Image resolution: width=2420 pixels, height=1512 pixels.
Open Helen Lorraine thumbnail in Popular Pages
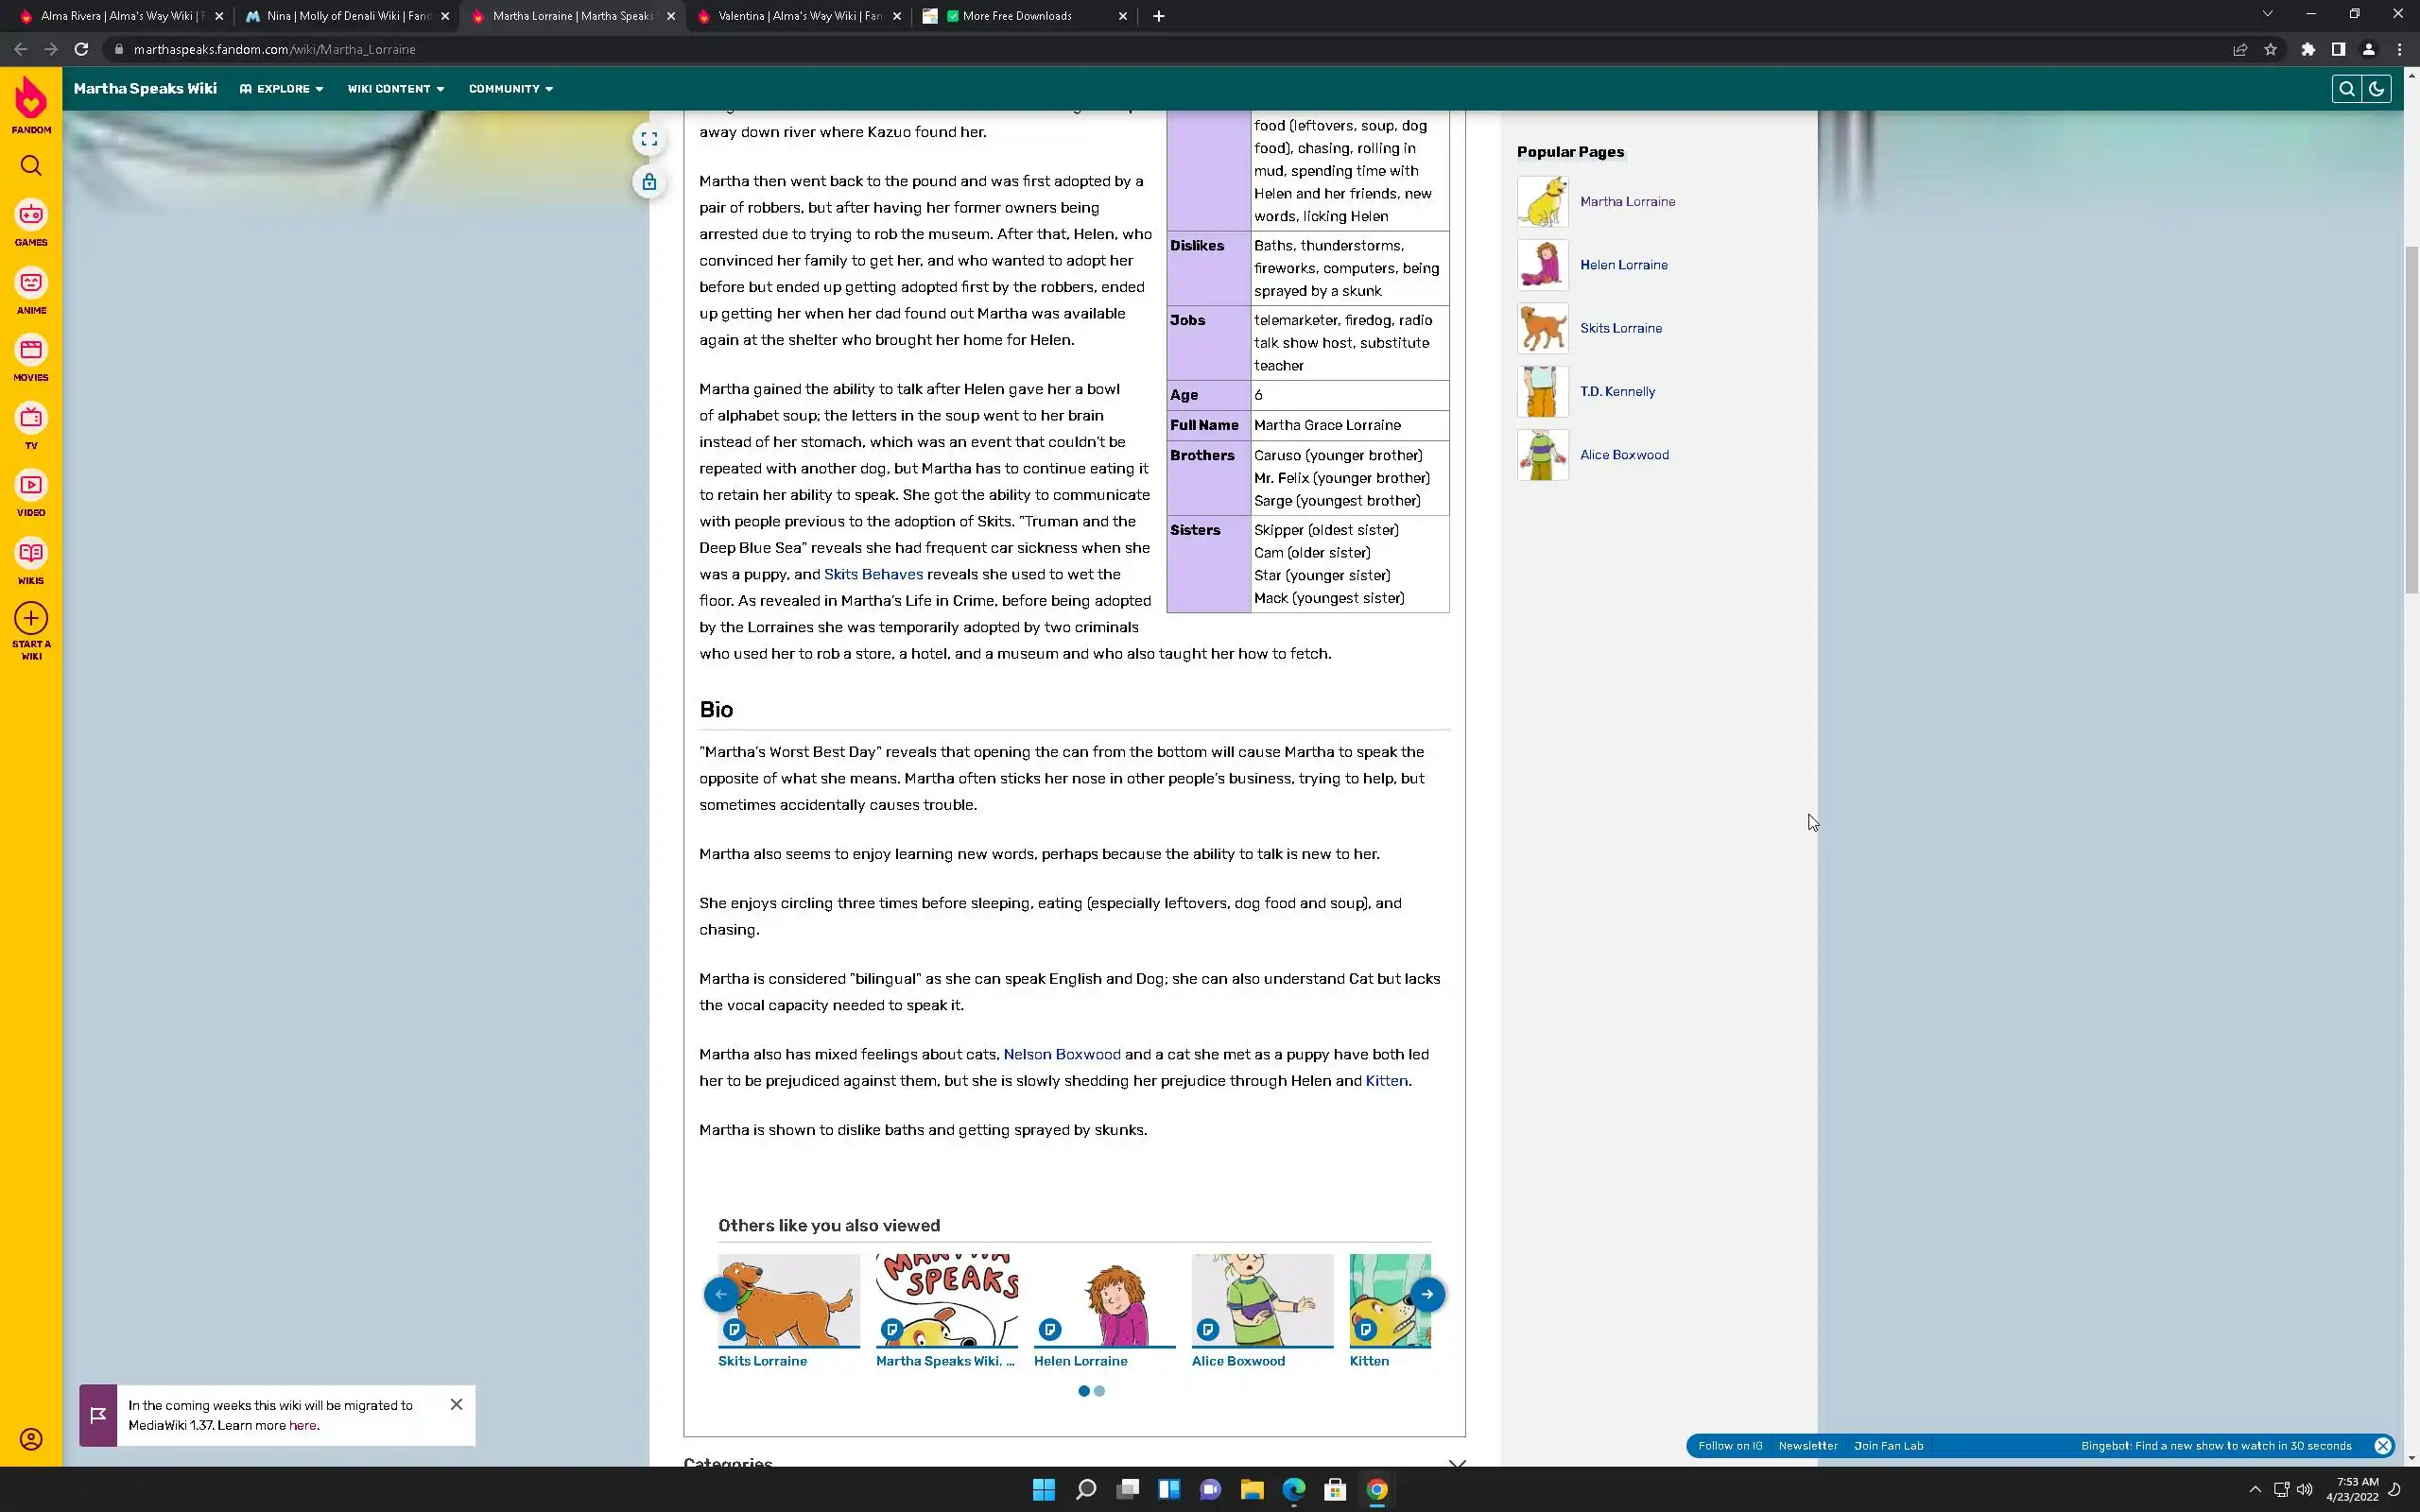pos(1542,265)
